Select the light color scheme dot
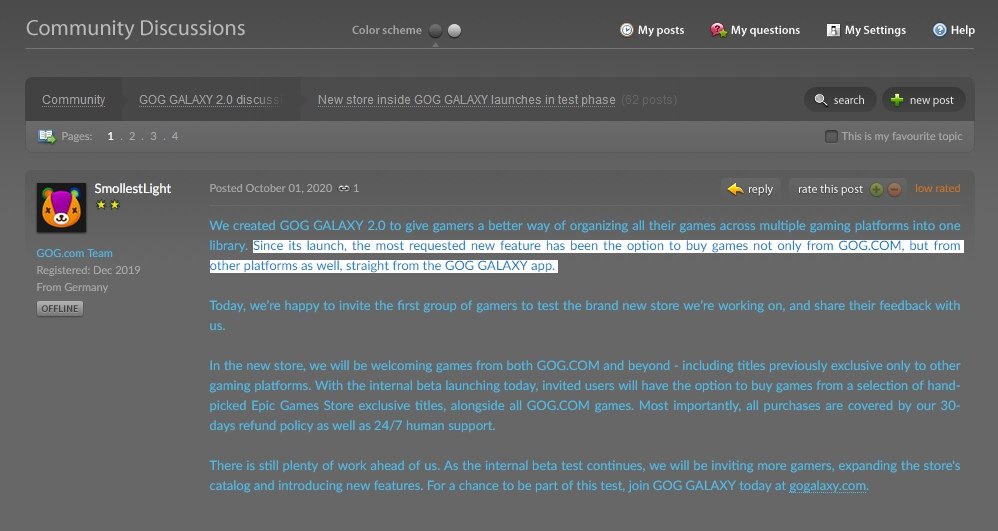The width and height of the screenshot is (998, 531). 454,30
